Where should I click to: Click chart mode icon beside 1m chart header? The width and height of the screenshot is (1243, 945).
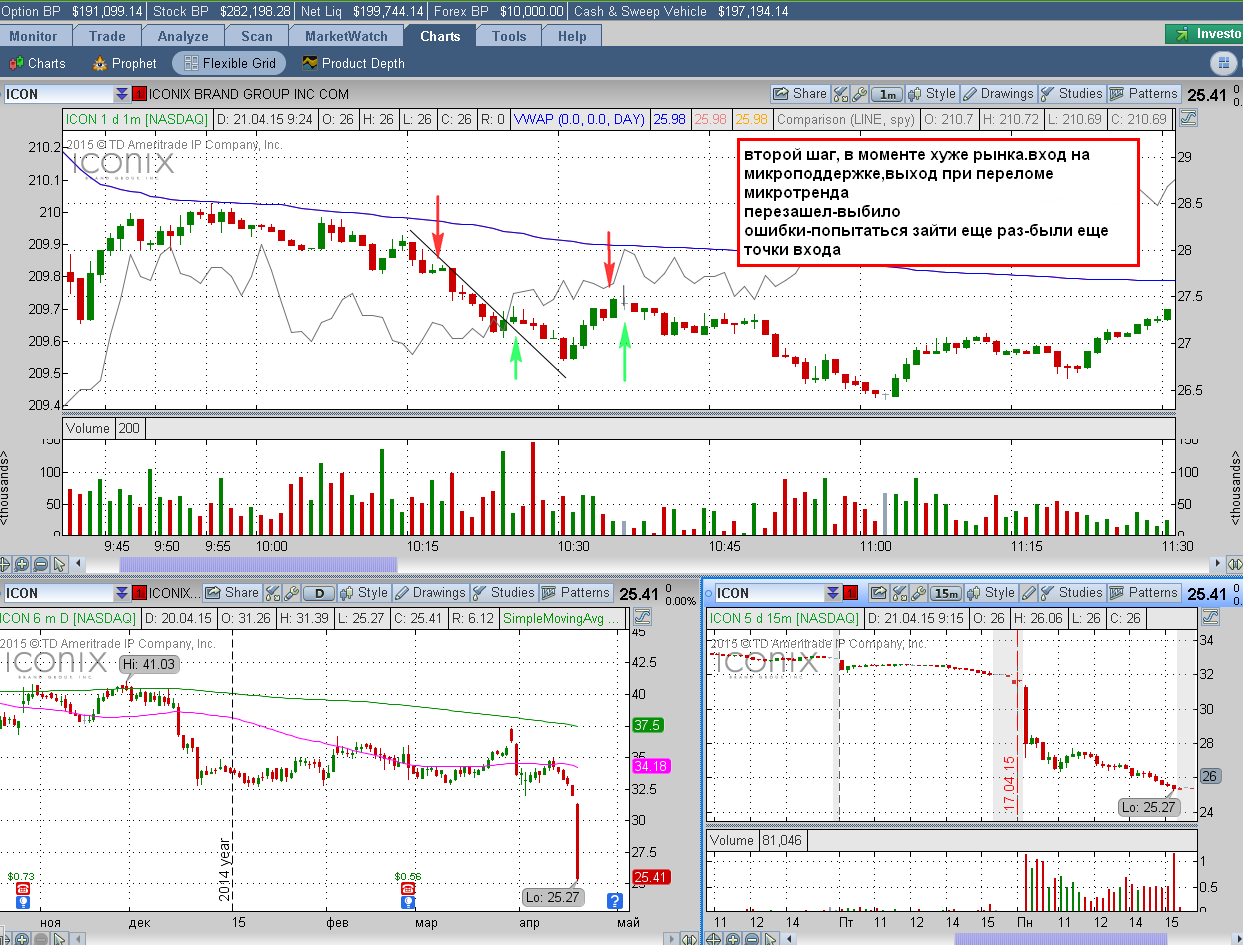[1189, 118]
